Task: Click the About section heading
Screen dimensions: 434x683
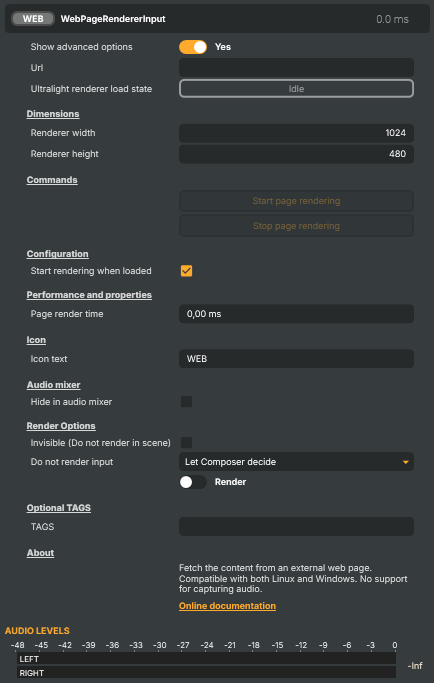Action: pyautogui.click(x=41, y=553)
